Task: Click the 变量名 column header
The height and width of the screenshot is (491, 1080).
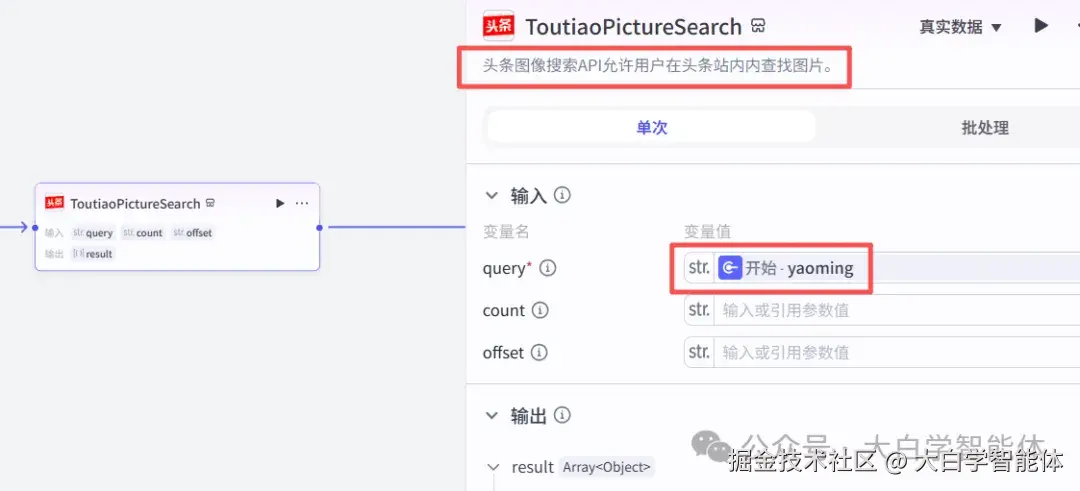Action: point(506,232)
